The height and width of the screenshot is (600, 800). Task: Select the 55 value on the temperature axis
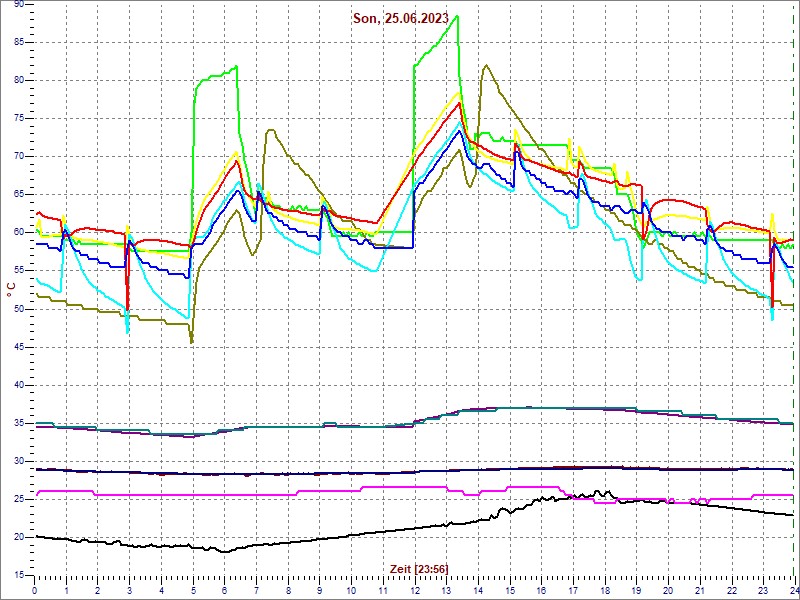pyautogui.click(x=19, y=271)
